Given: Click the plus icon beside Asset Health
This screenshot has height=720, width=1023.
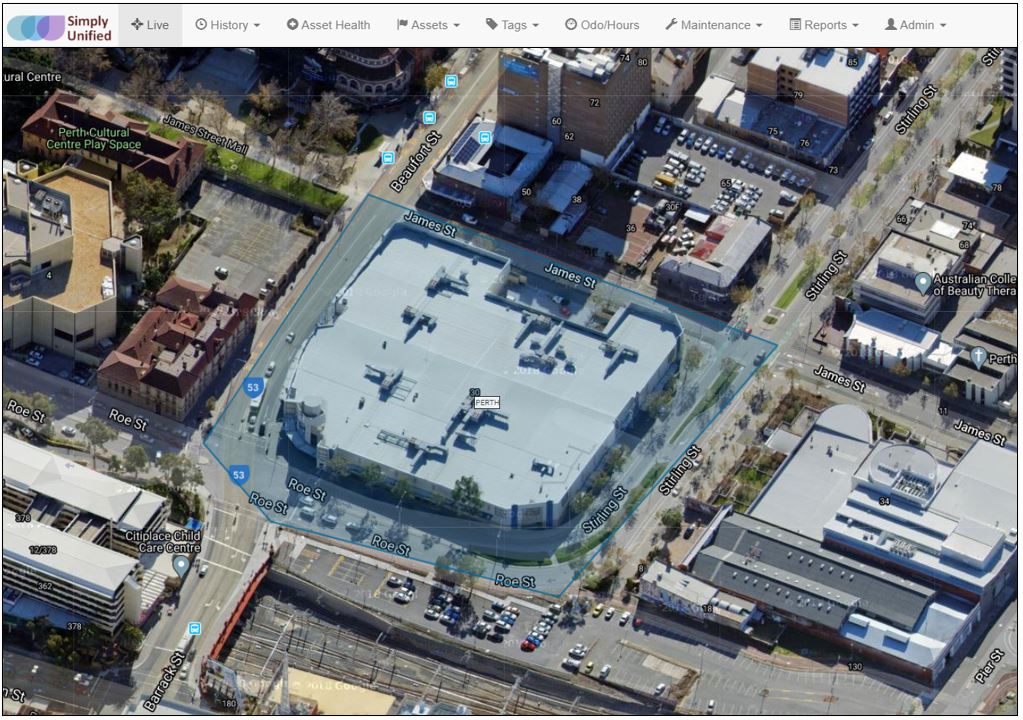Looking at the screenshot, I should 292,24.
